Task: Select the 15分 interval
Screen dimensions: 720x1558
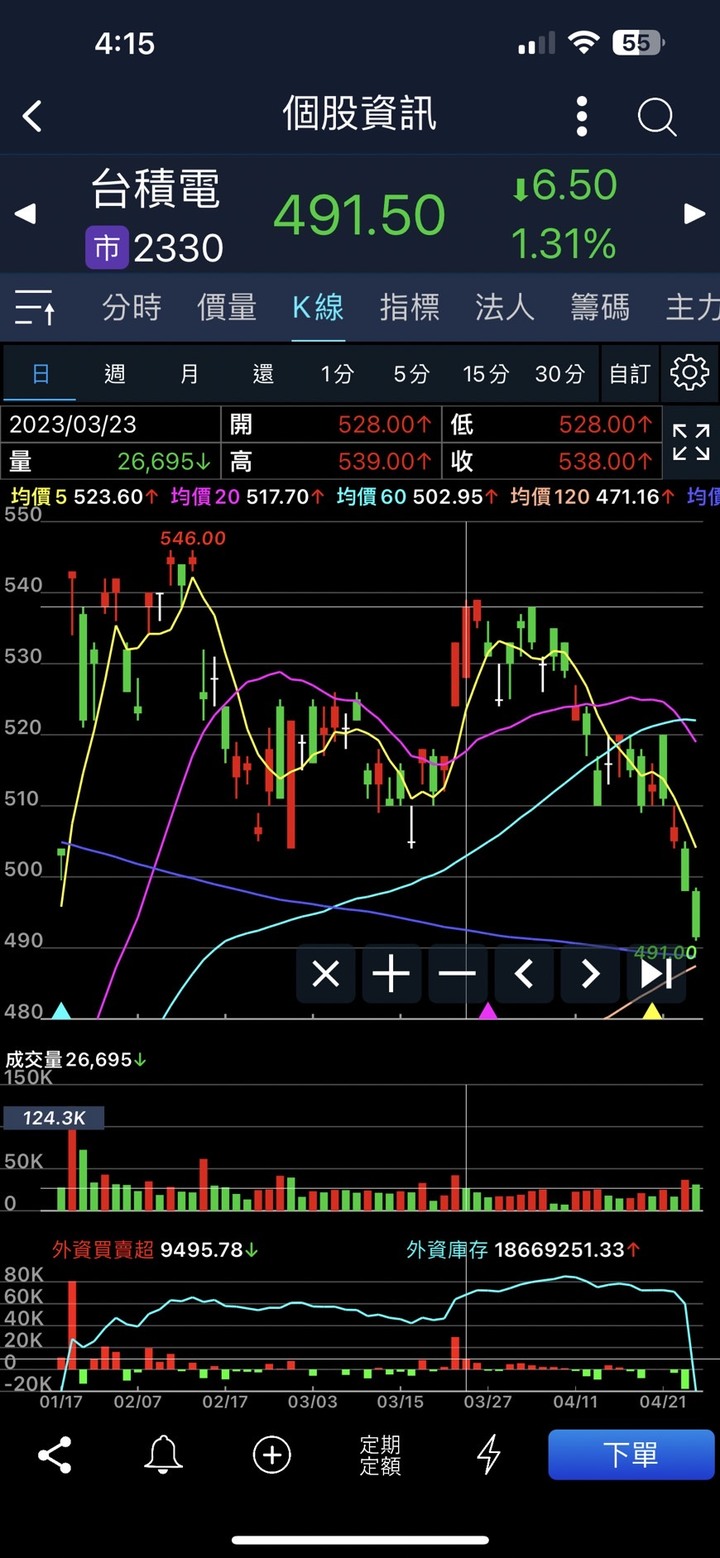Action: (x=486, y=374)
